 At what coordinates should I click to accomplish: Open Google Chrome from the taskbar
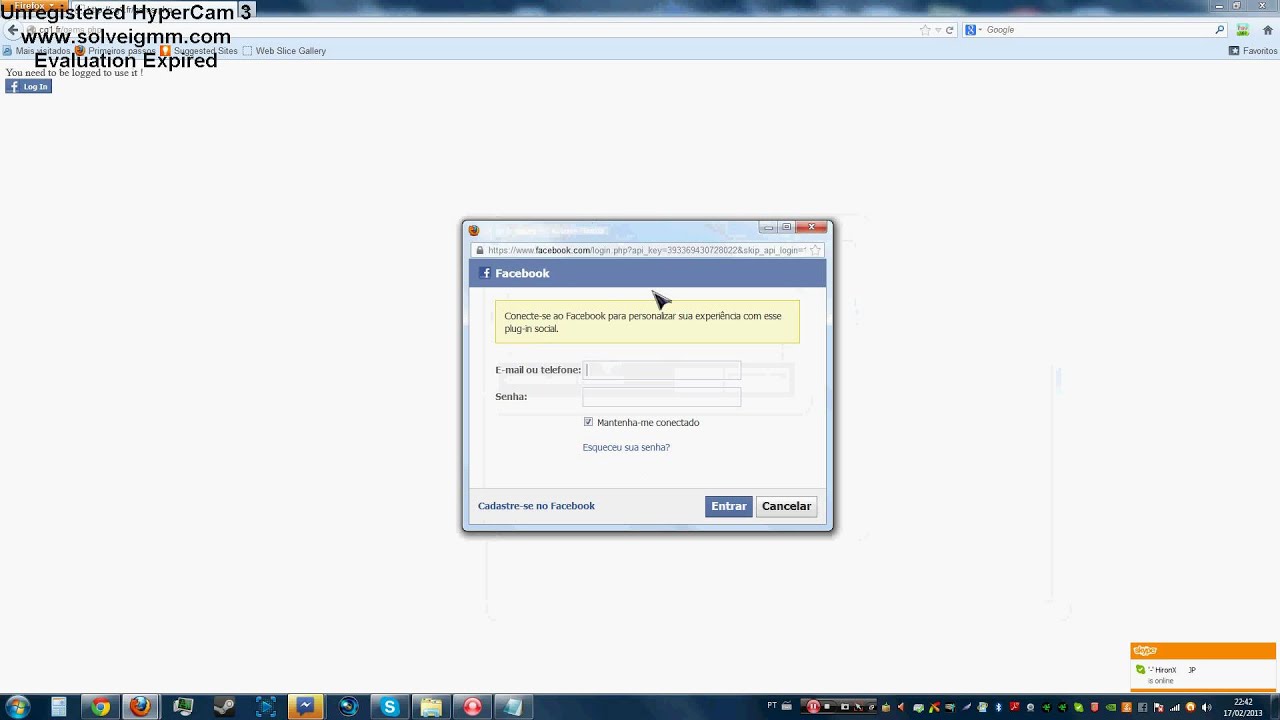point(100,707)
